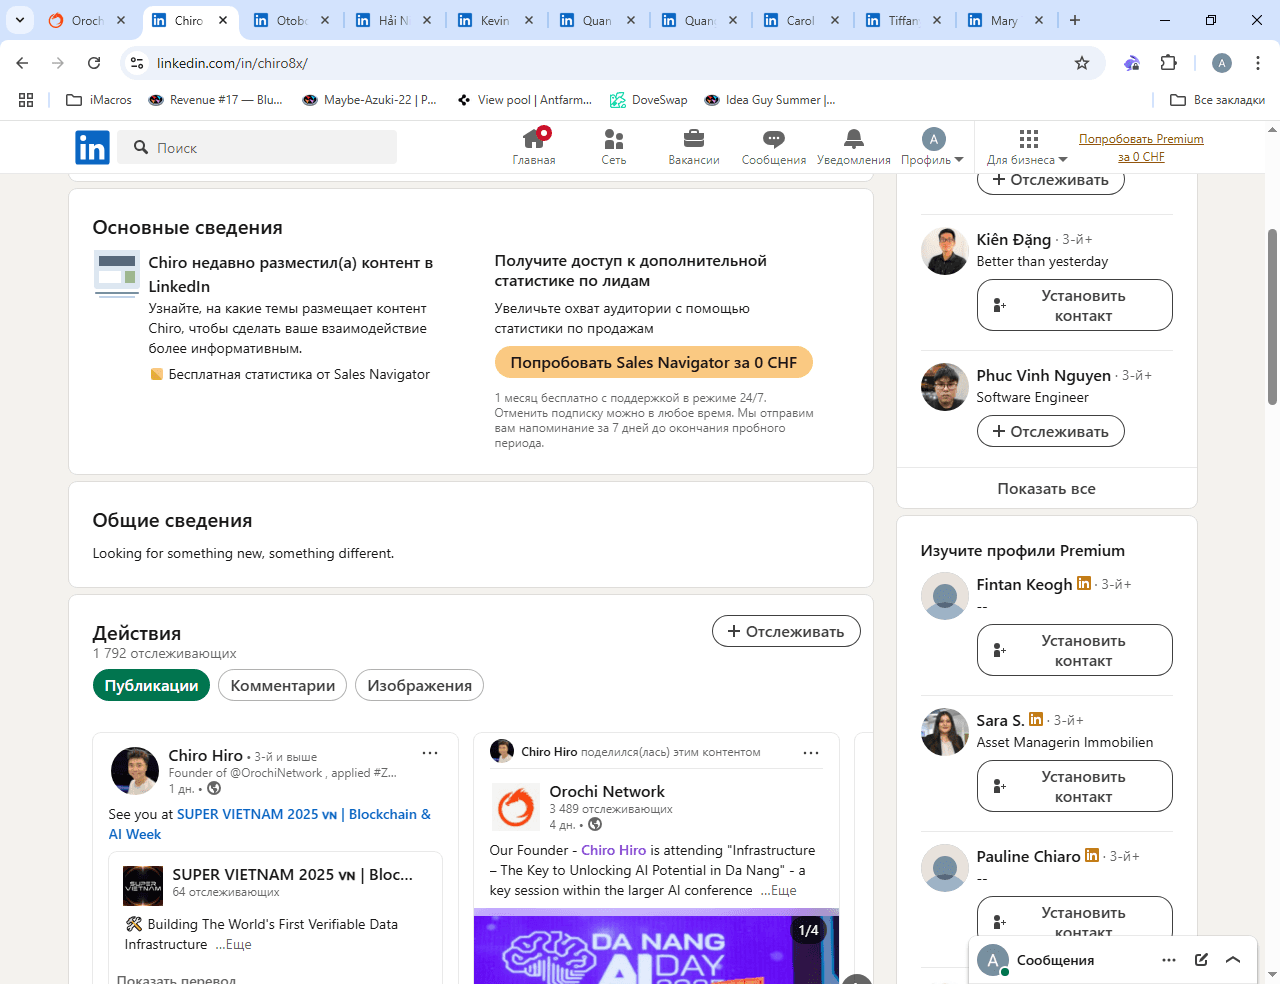The height and width of the screenshot is (984, 1280).
Task: Open Chrome apps grid in bookmarks bar
Action: (x=26, y=100)
